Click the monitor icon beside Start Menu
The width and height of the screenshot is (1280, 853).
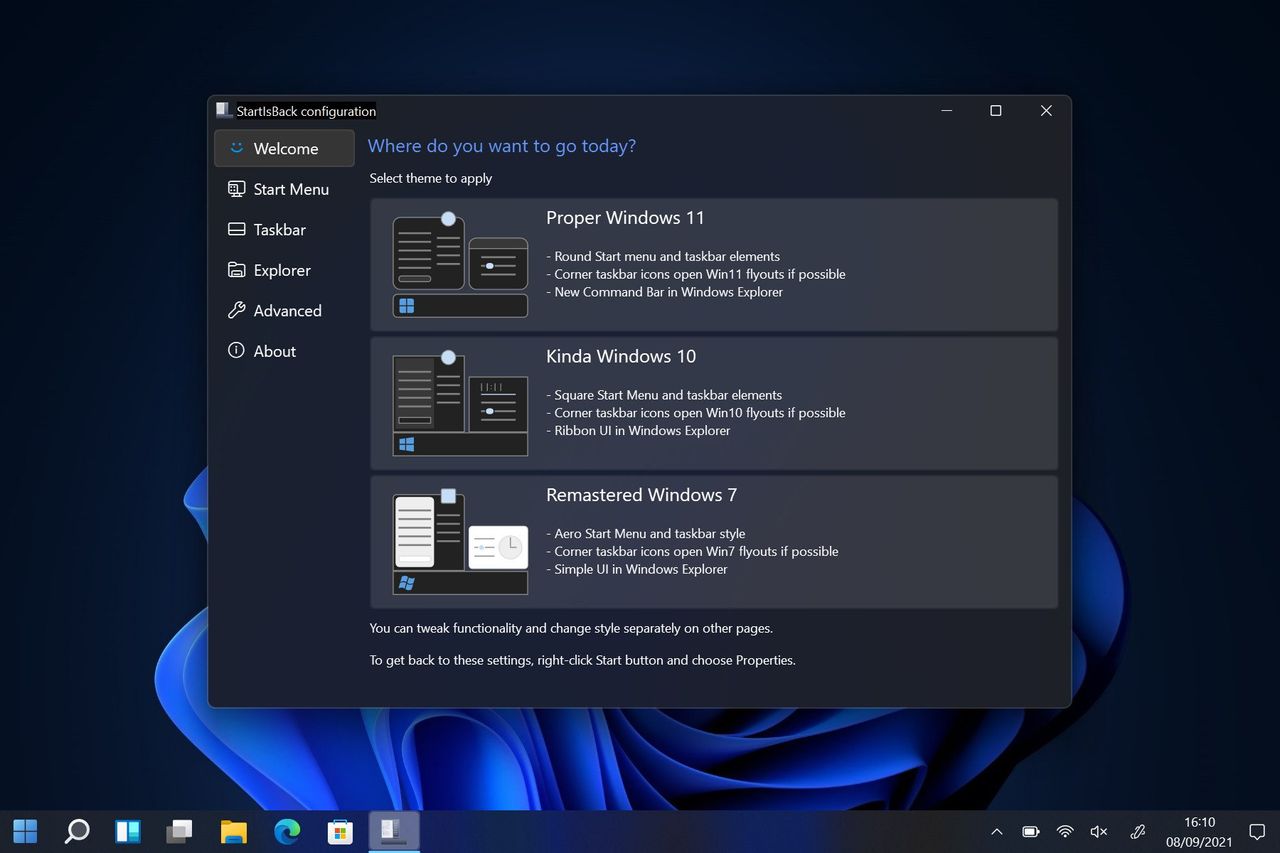[x=237, y=189]
